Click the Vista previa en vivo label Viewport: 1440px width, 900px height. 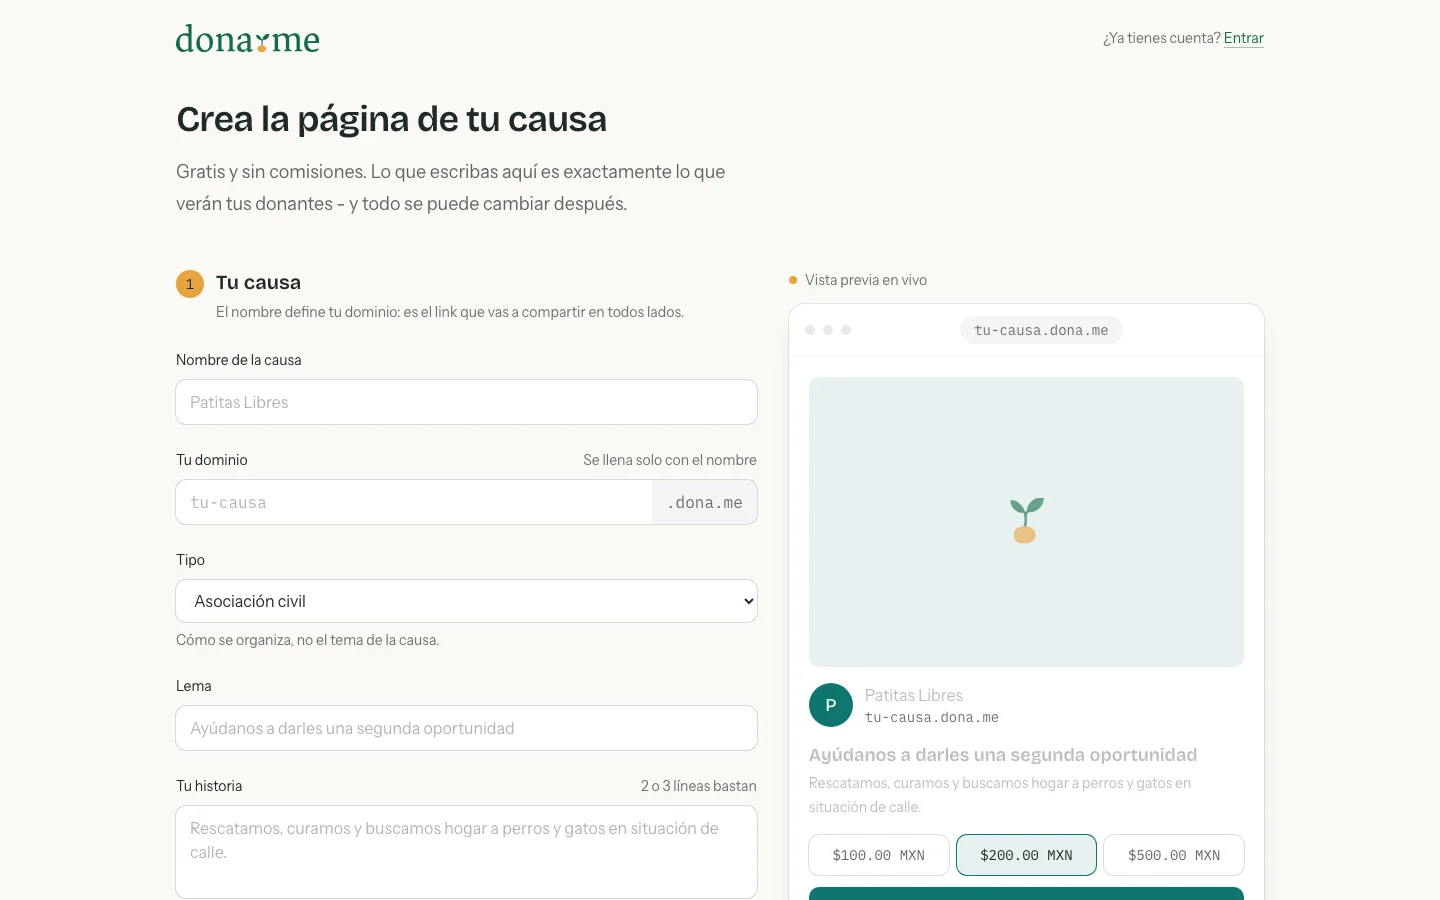[x=866, y=280]
